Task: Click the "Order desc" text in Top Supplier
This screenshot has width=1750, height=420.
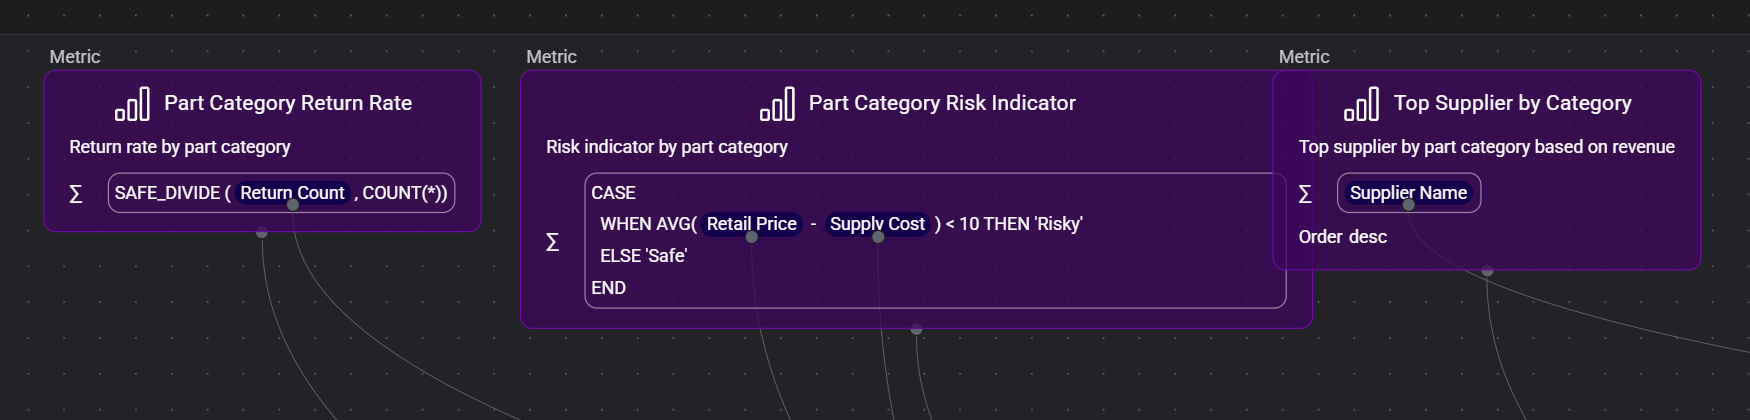Action: 1342,237
